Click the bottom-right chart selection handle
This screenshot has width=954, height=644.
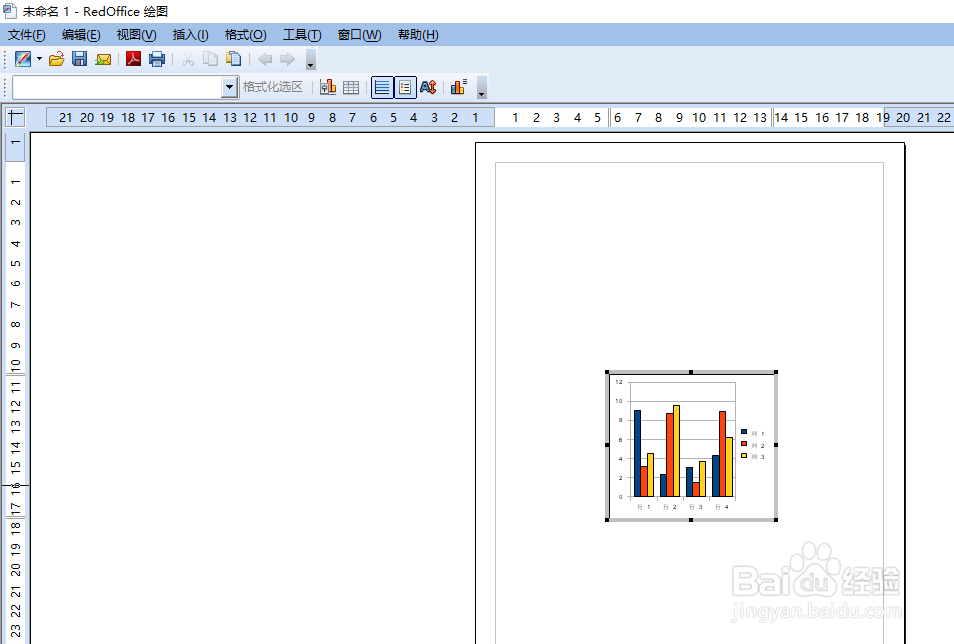click(776, 520)
